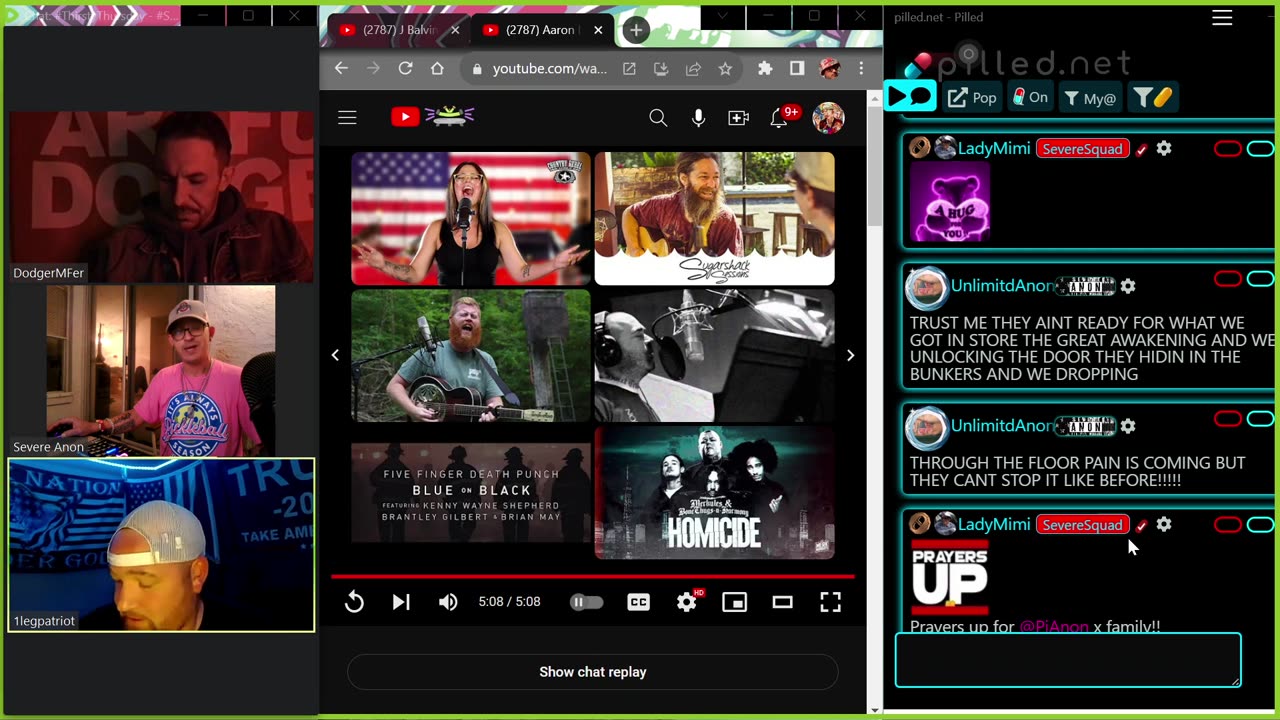Go back using the browser back arrow

[341, 68]
